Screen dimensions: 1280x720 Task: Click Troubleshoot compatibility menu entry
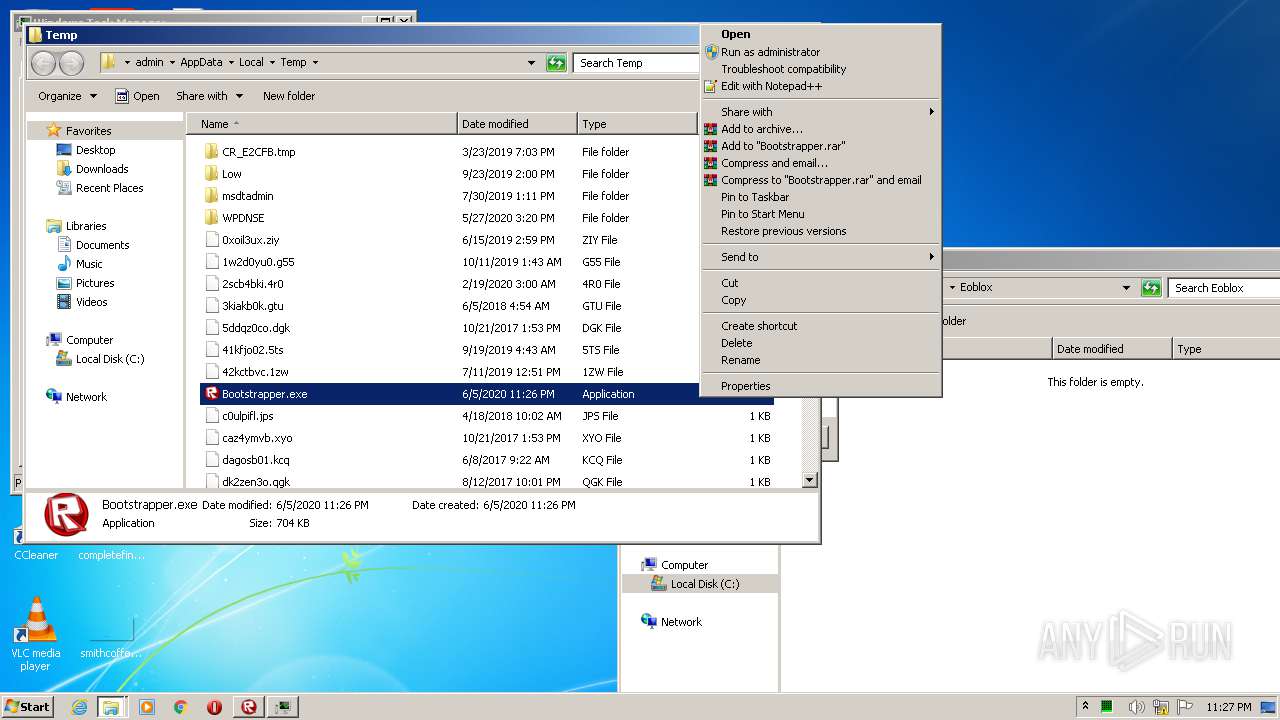coord(783,69)
